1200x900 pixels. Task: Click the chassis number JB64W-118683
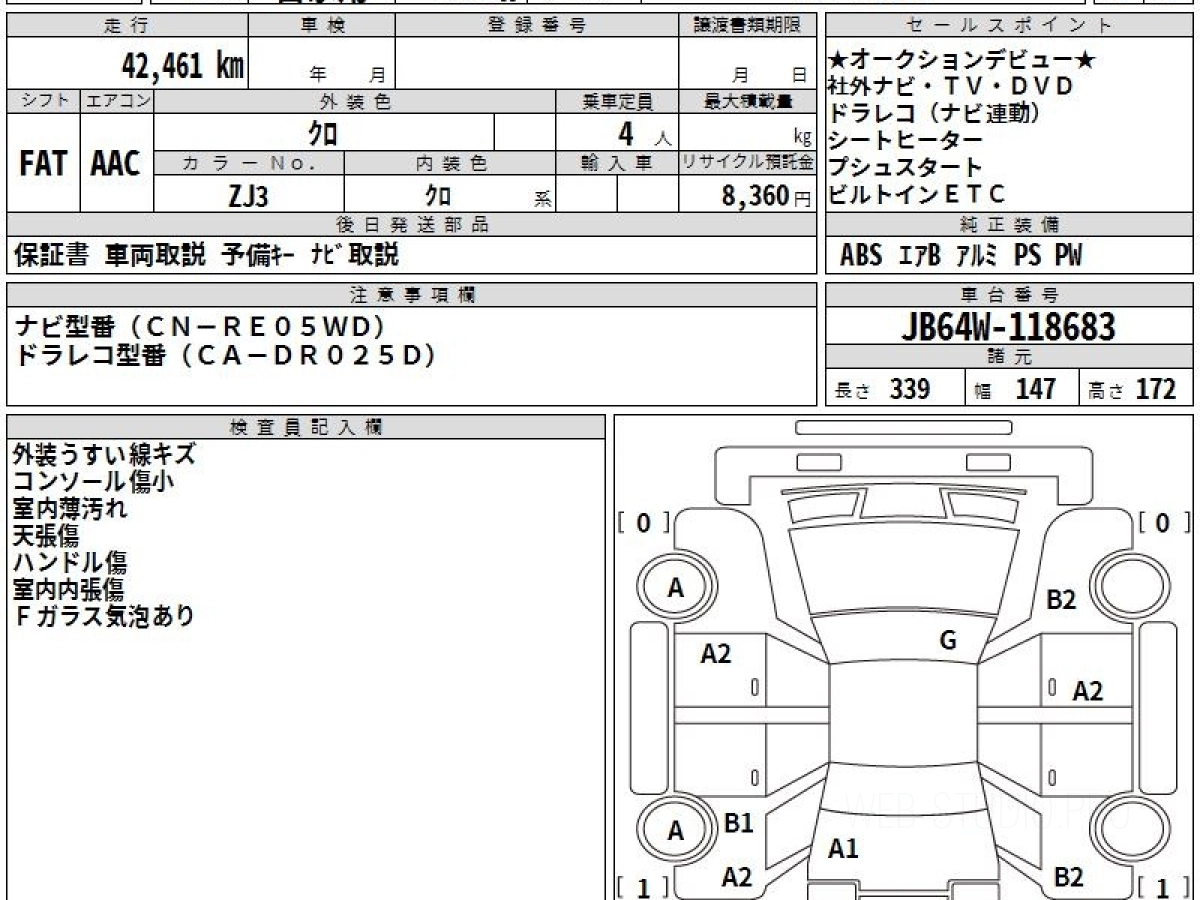coord(1009,327)
